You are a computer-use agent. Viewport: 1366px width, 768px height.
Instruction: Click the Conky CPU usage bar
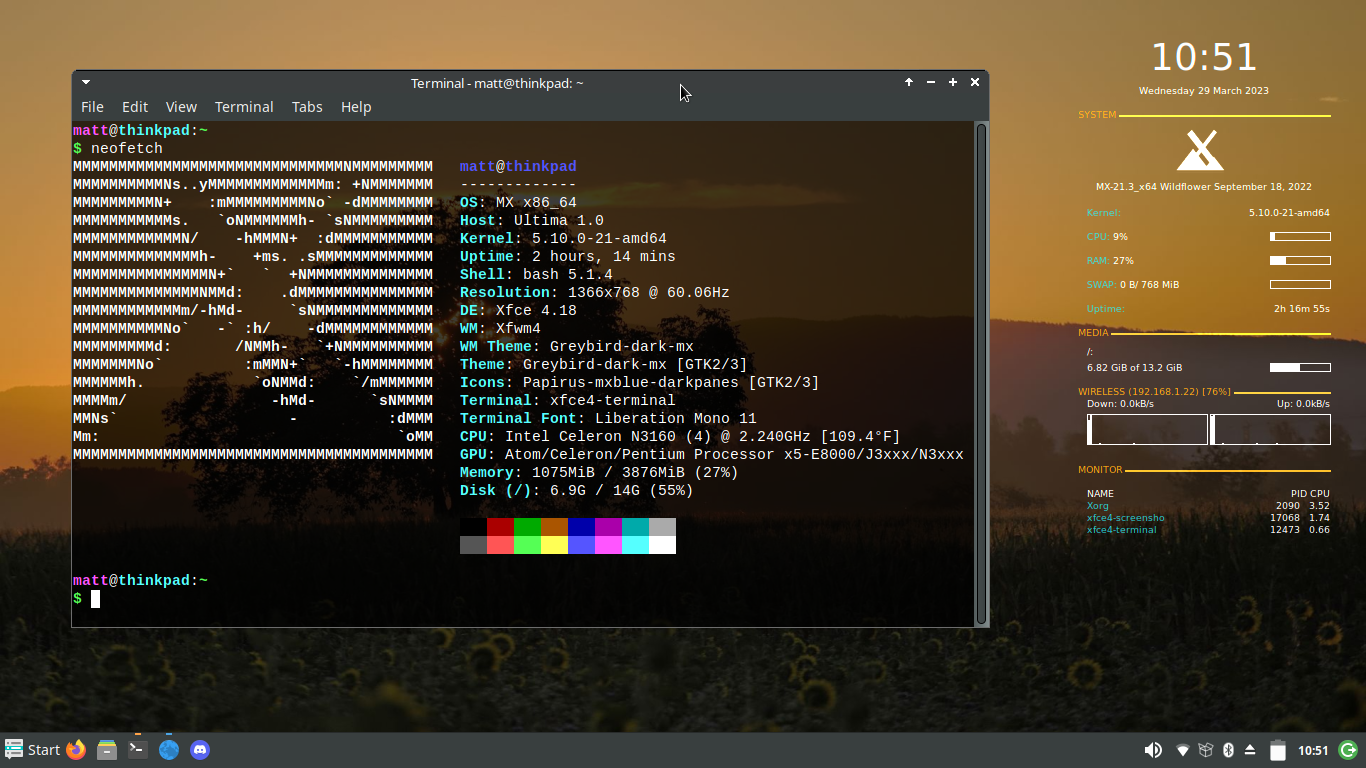click(1300, 237)
